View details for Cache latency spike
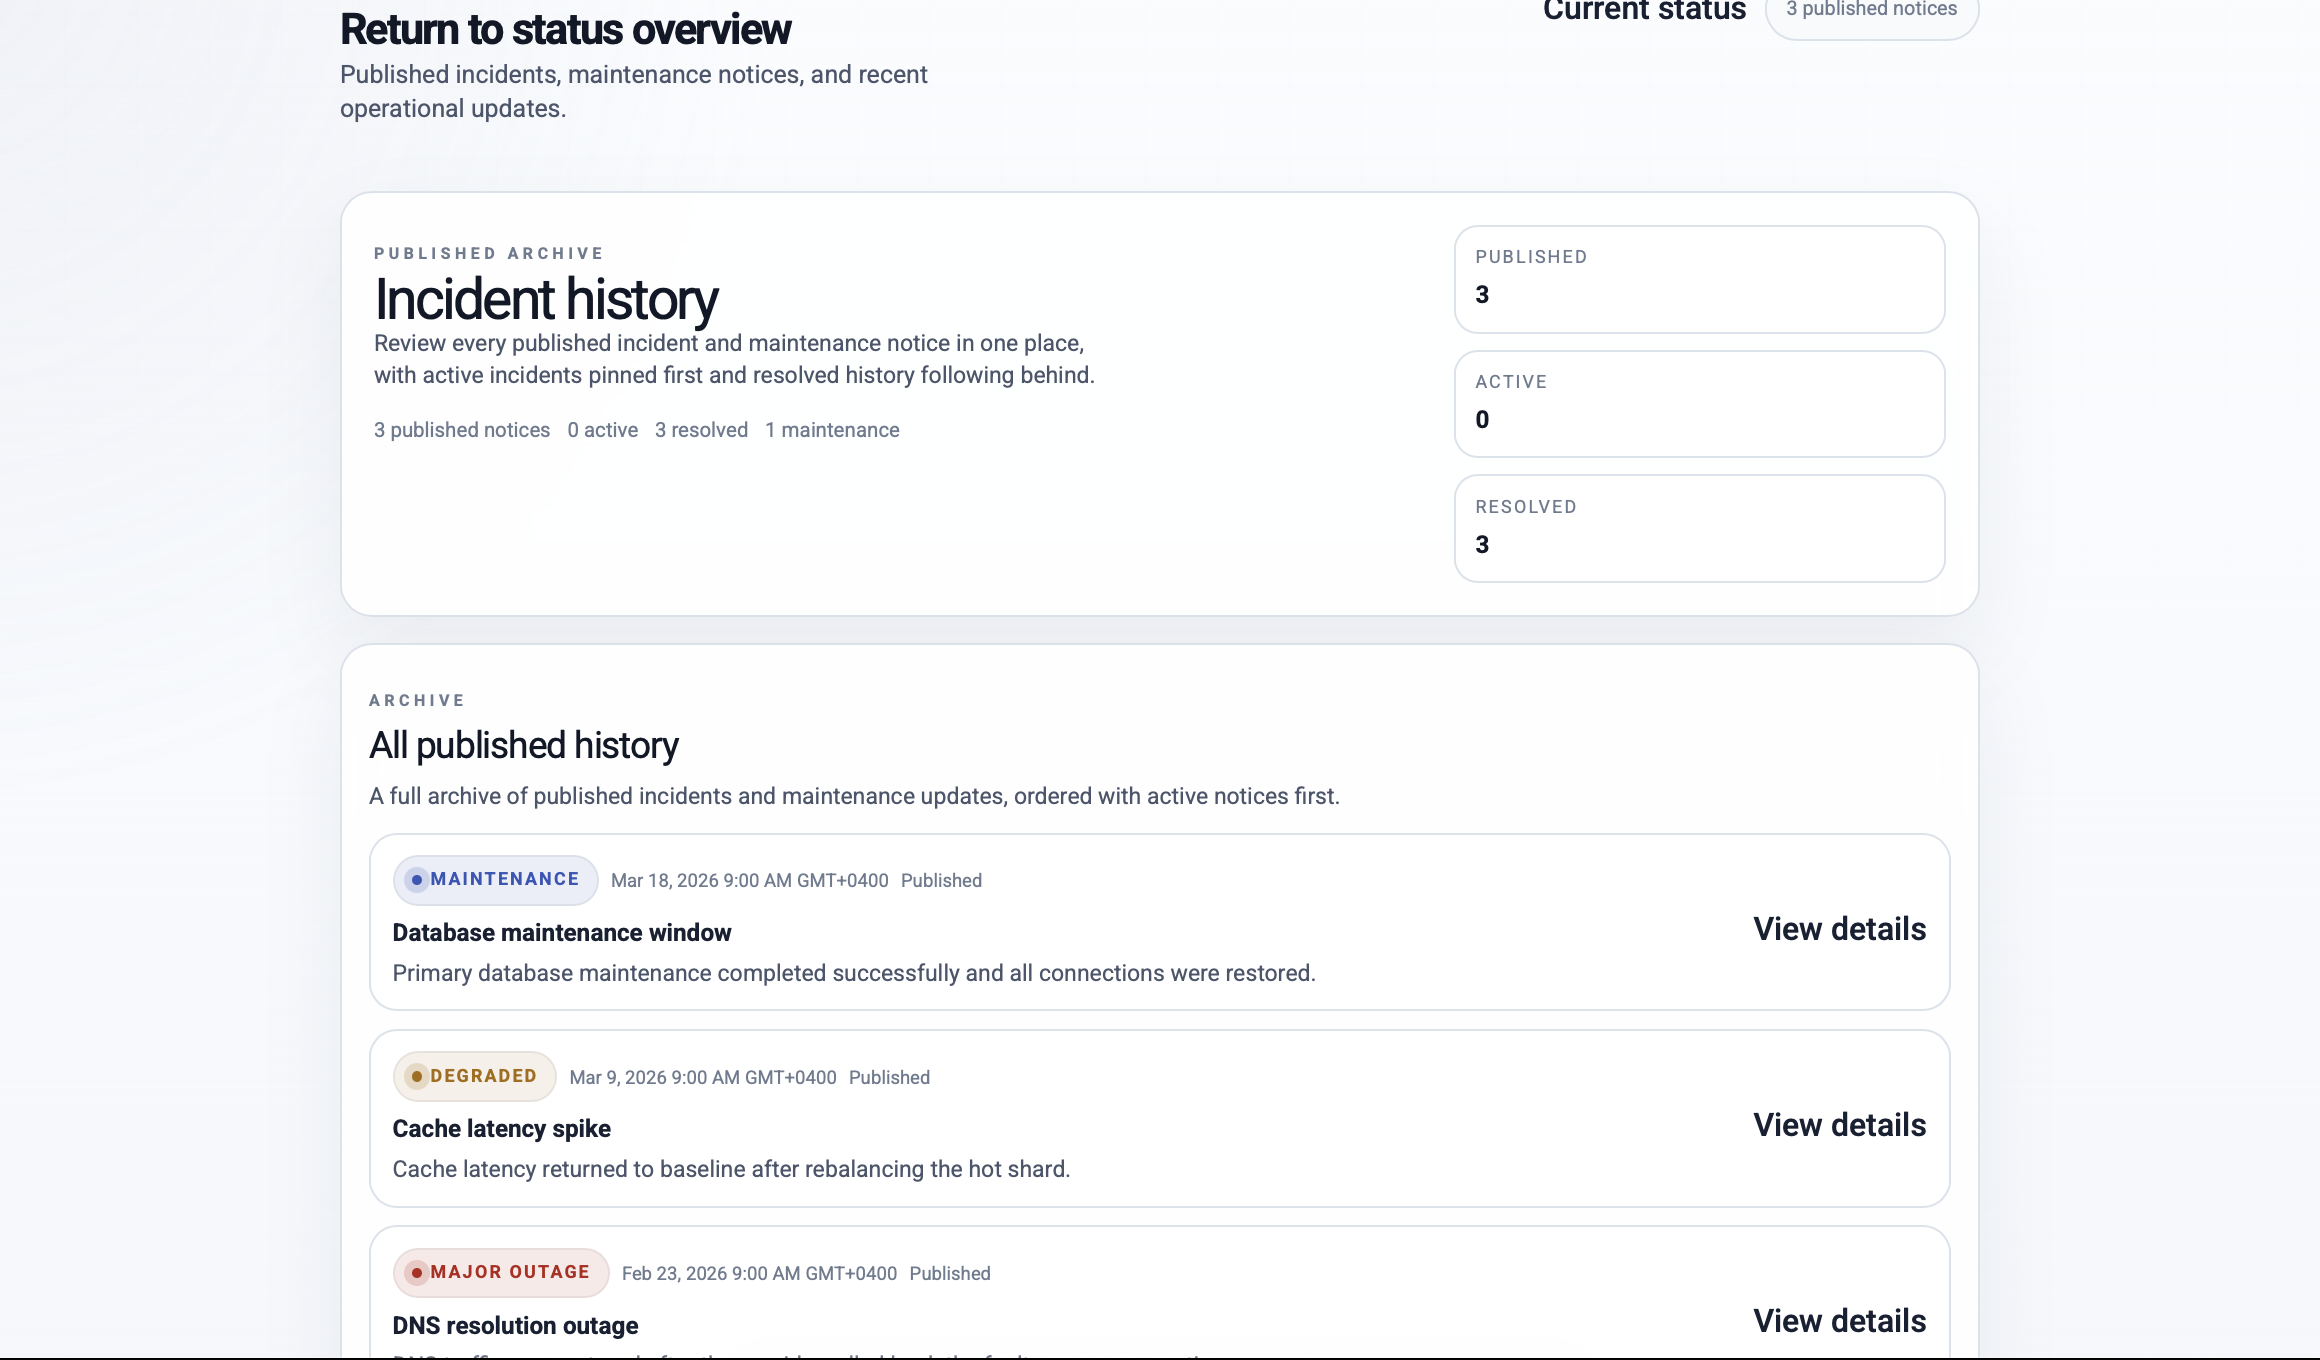The image size is (2320, 1360). click(x=1839, y=1125)
